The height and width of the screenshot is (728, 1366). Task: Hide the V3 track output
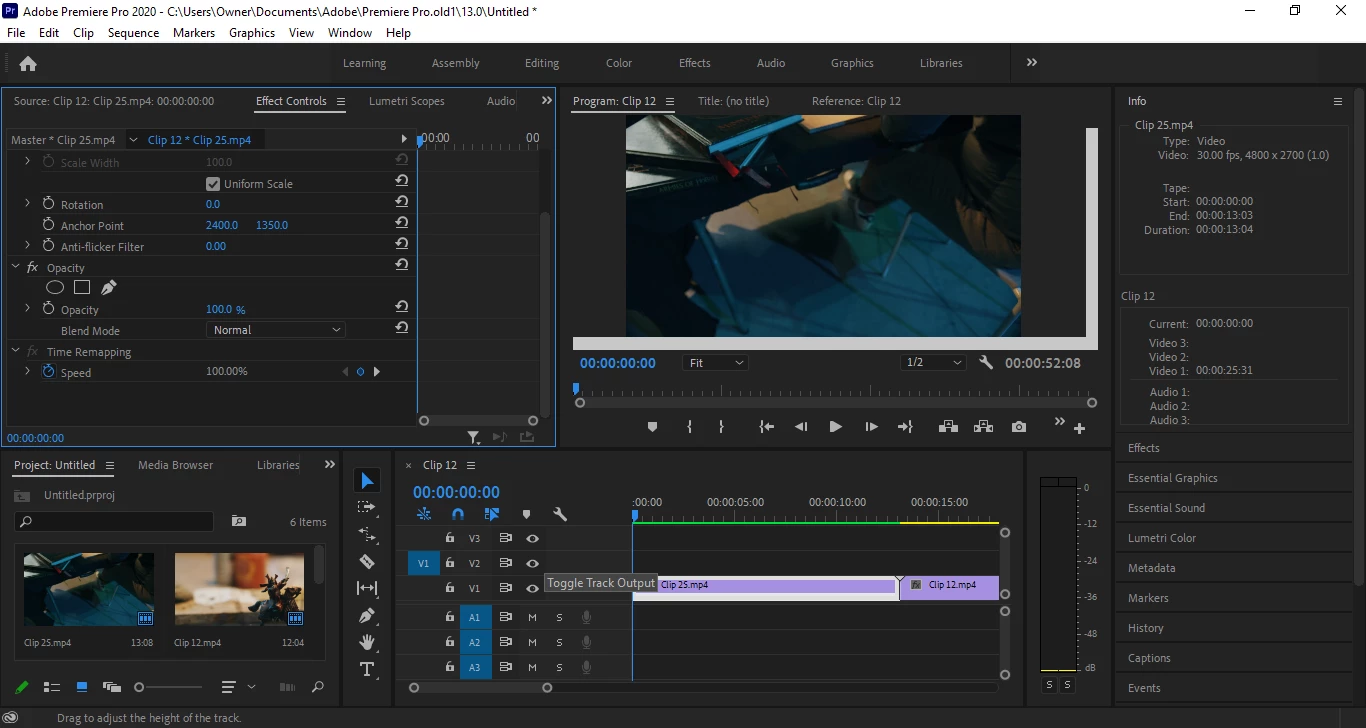point(533,538)
